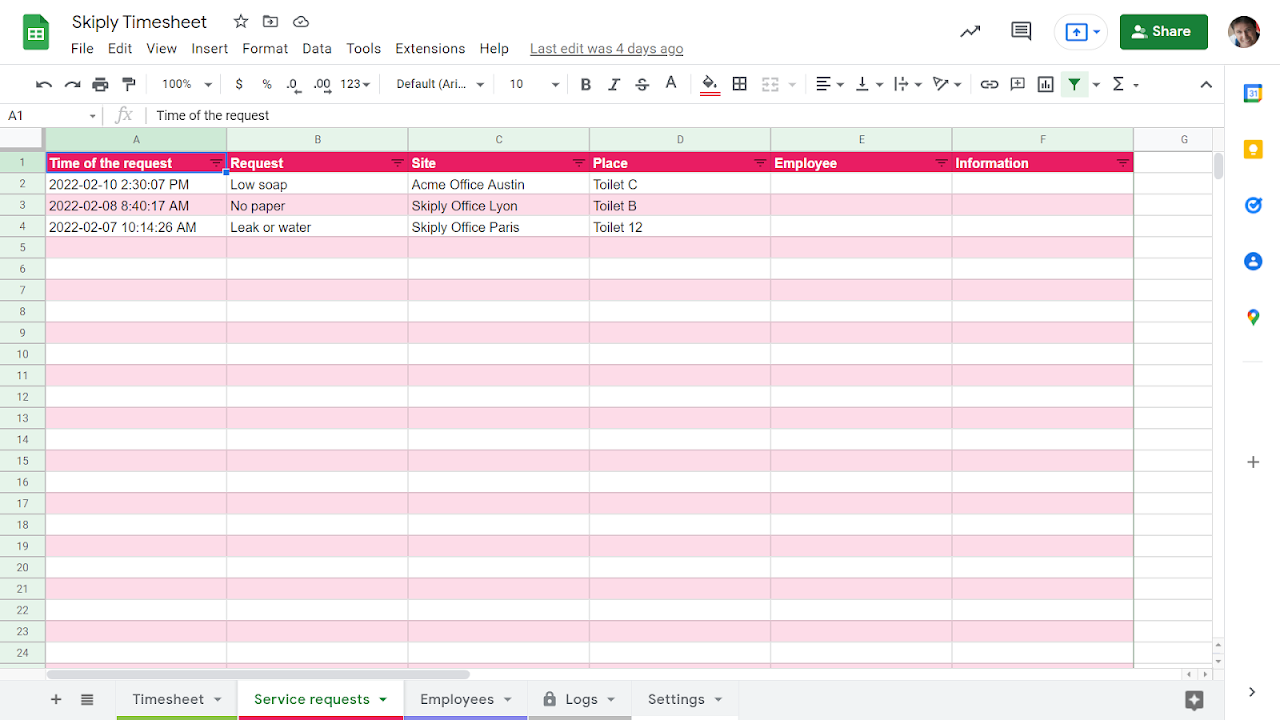Switch to the Logs sheet tab
The image size is (1280, 720).
[580, 700]
